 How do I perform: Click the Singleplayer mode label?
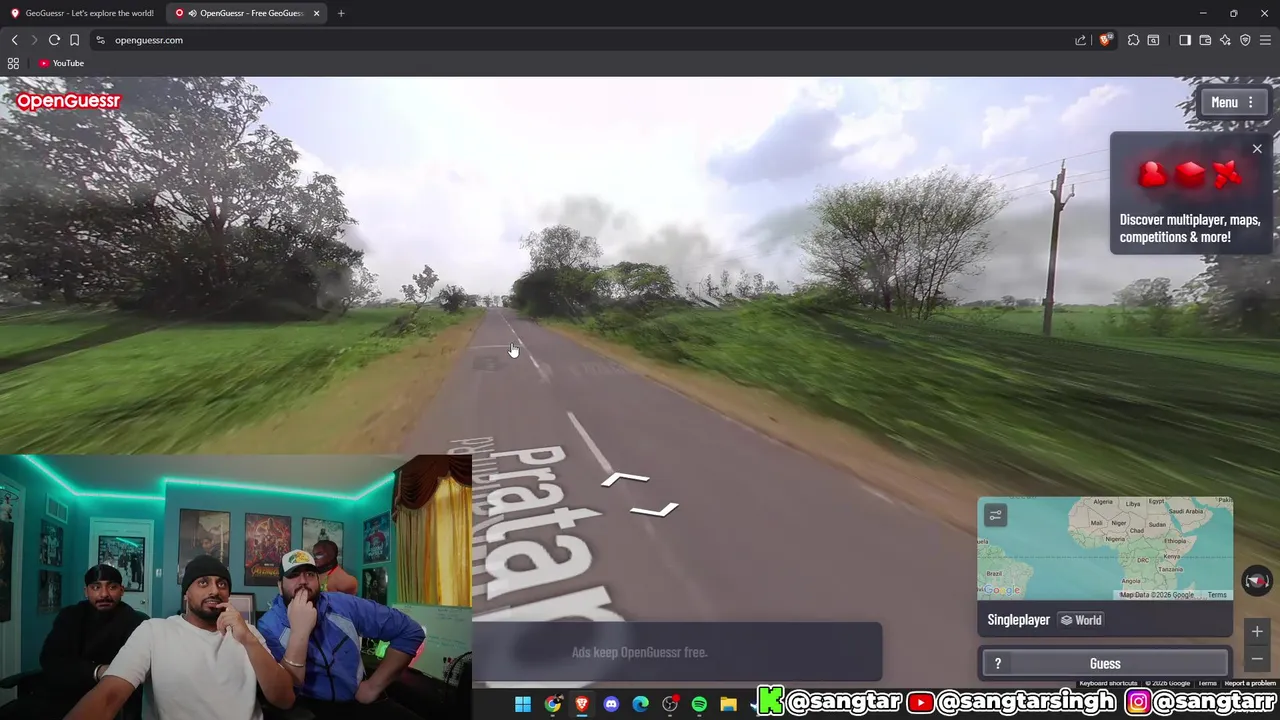[x=1018, y=620]
